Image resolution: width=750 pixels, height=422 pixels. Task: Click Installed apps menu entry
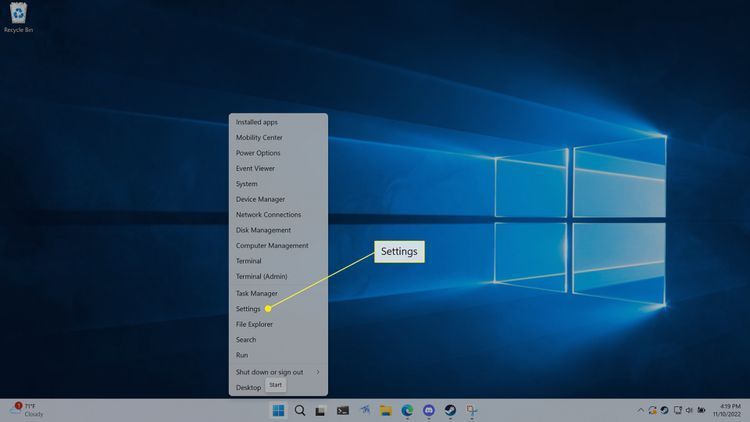click(x=257, y=122)
